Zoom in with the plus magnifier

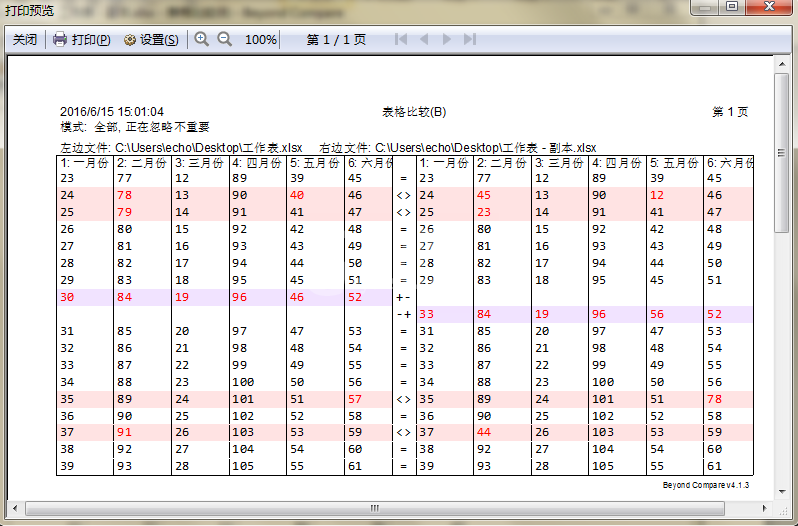(202, 39)
